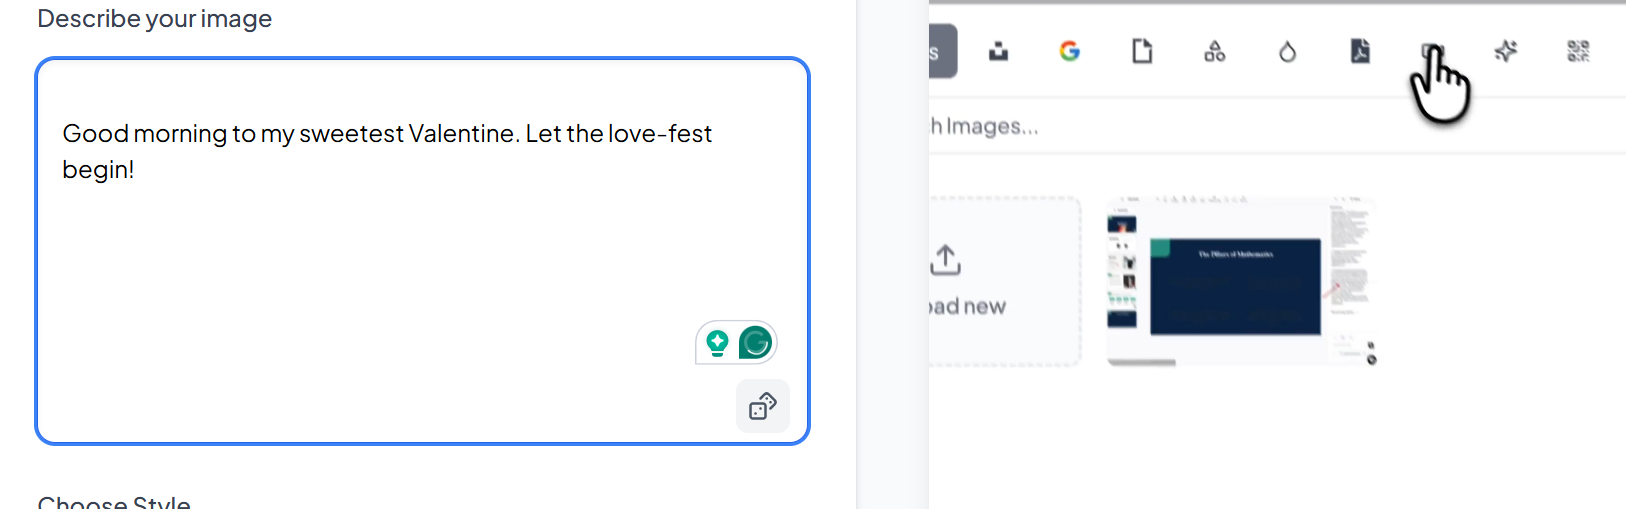Randomize prompt with the dice button
The height and width of the screenshot is (509, 1626).
(x=762, y=406)
